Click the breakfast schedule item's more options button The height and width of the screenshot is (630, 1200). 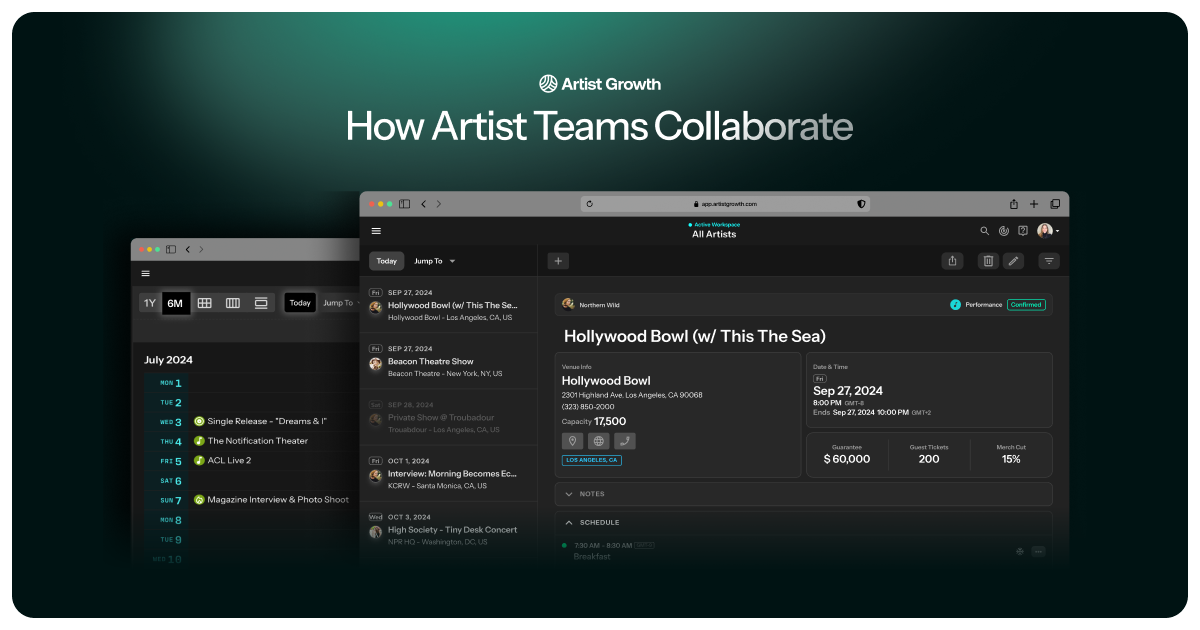1038,551
